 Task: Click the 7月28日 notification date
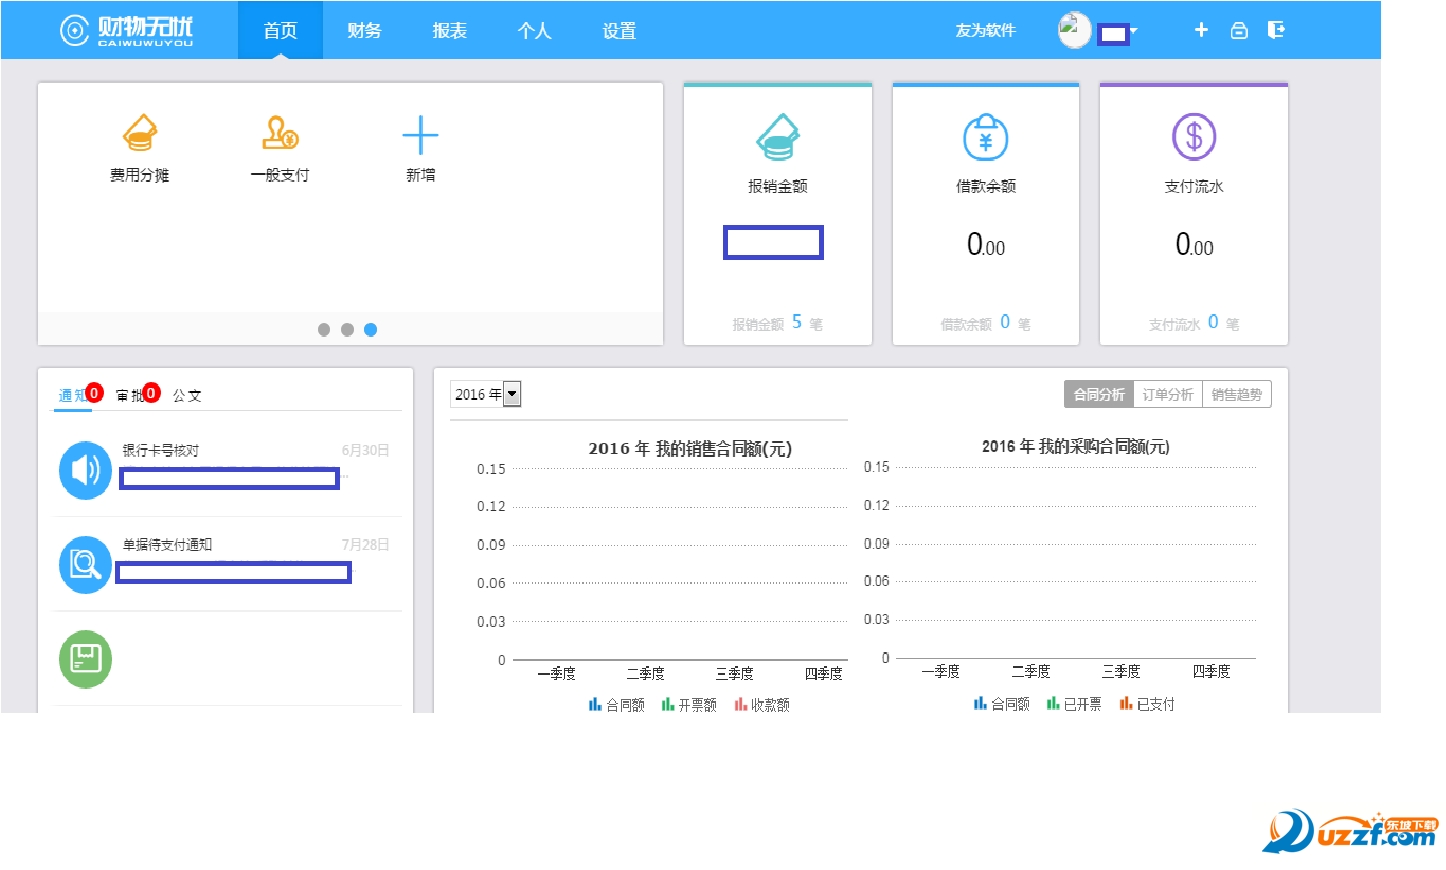coord(365,544)
